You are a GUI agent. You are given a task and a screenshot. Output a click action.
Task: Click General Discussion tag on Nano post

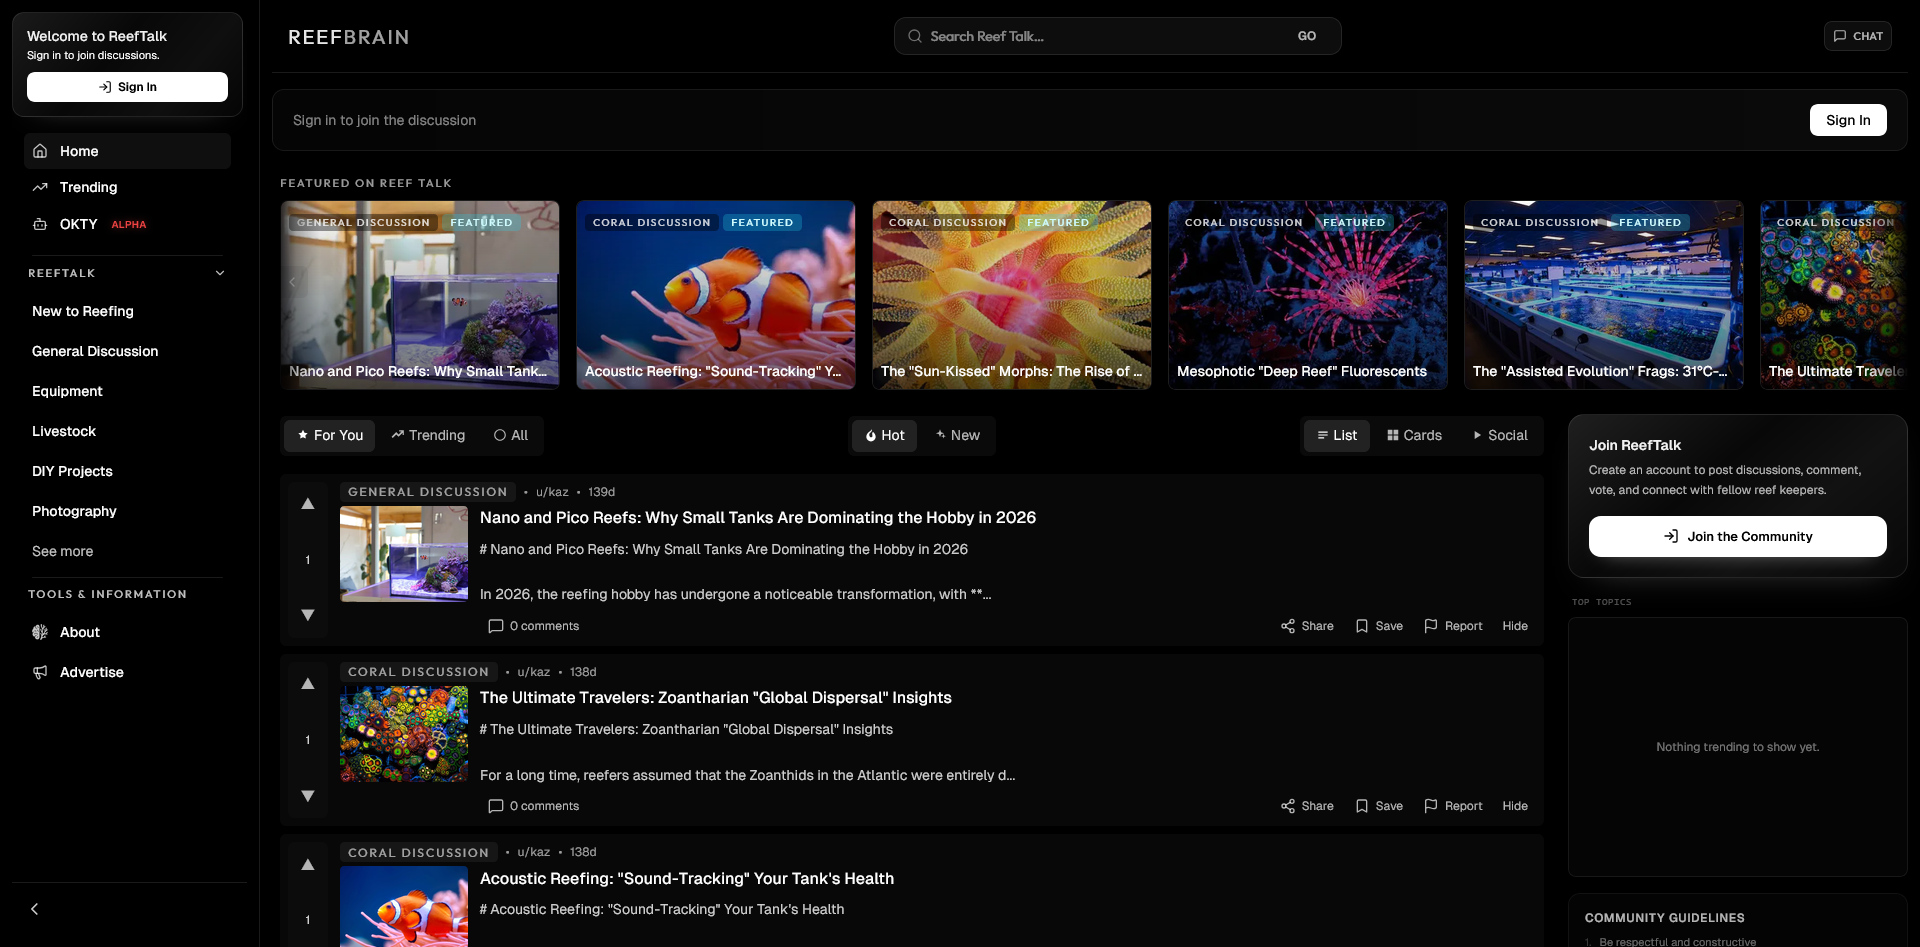point(428,492)
